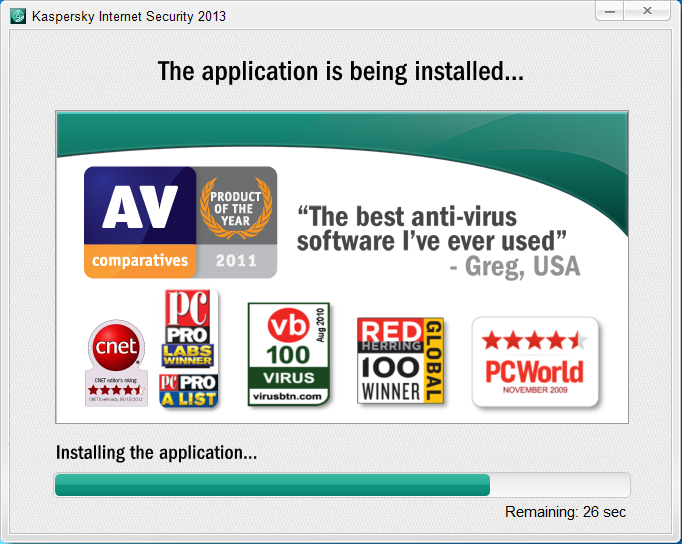Click the "Kaspersky Internet Security 2013" window title
This screenshot has height=544, width=682.
click(x=129, y=17)
